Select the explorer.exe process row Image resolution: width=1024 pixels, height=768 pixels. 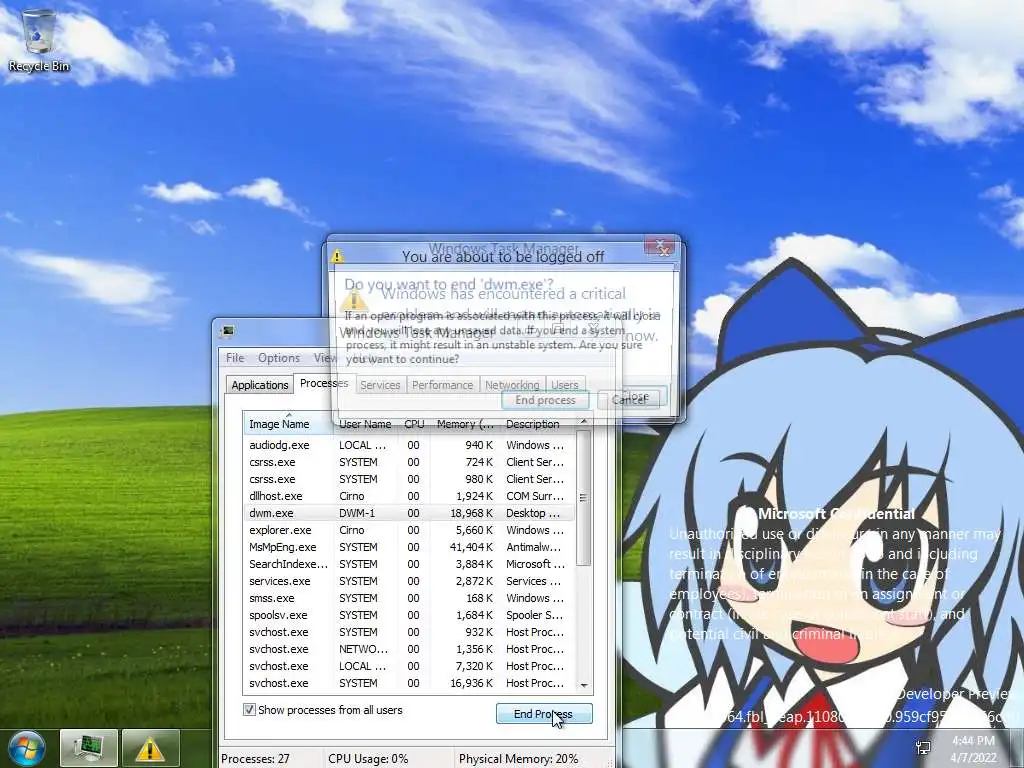coord(409,530)
